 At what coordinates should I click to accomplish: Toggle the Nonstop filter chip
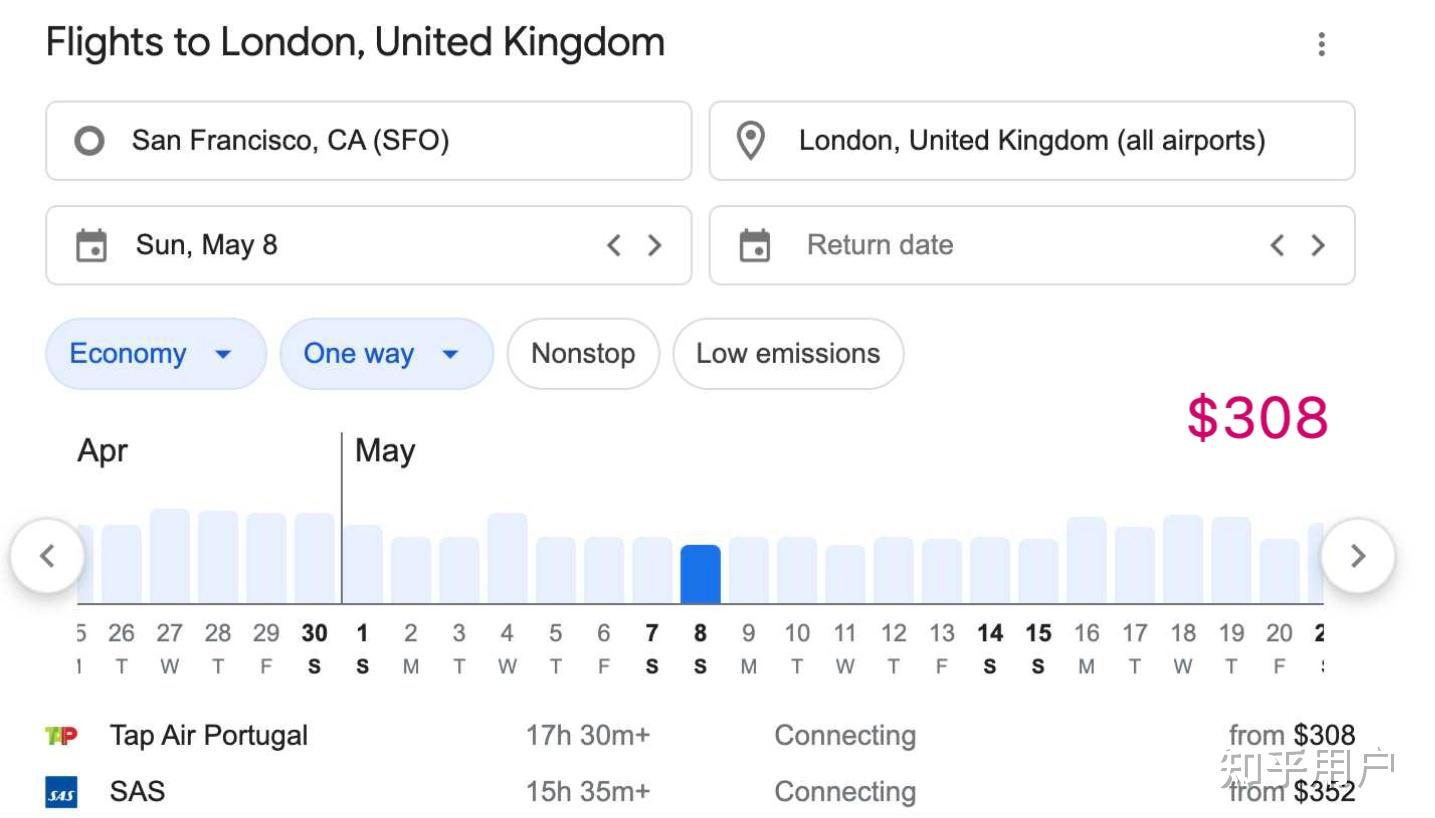(583, 354)
